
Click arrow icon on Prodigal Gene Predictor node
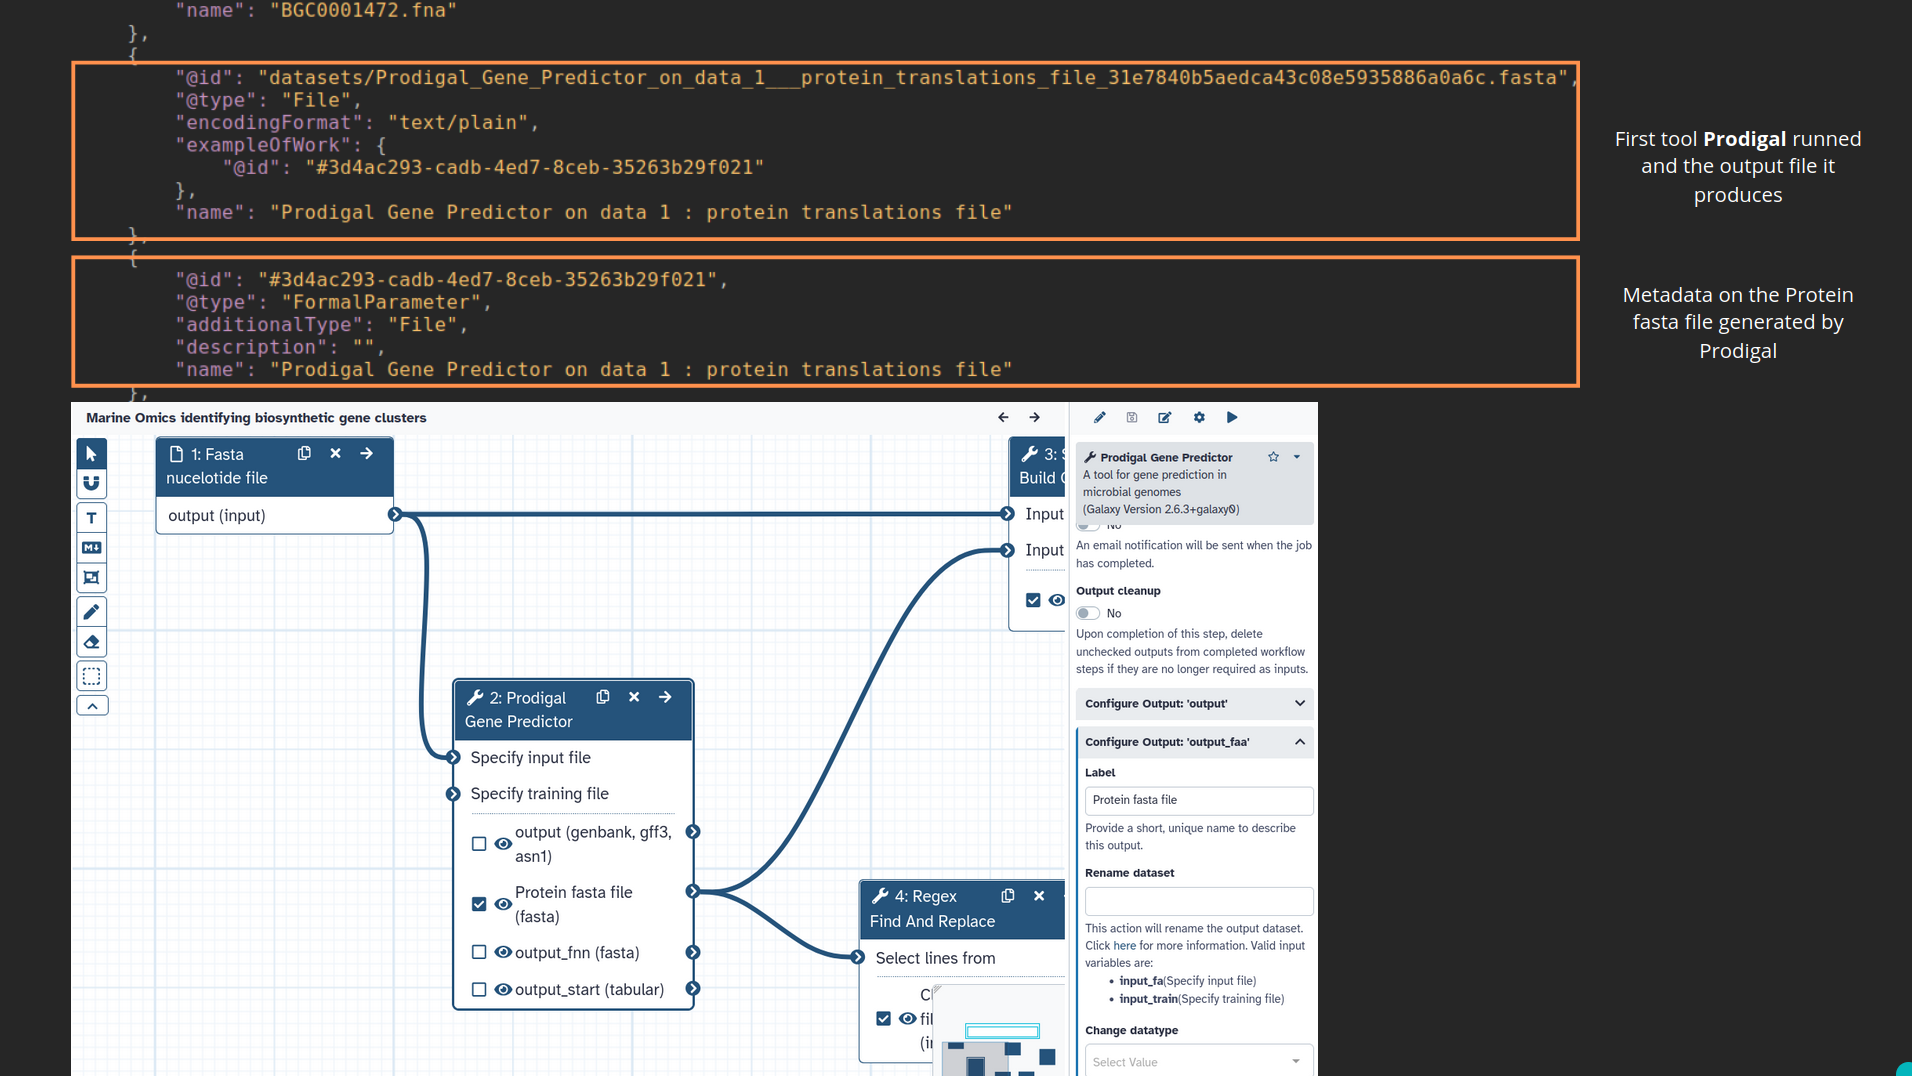tap(665, 697)
